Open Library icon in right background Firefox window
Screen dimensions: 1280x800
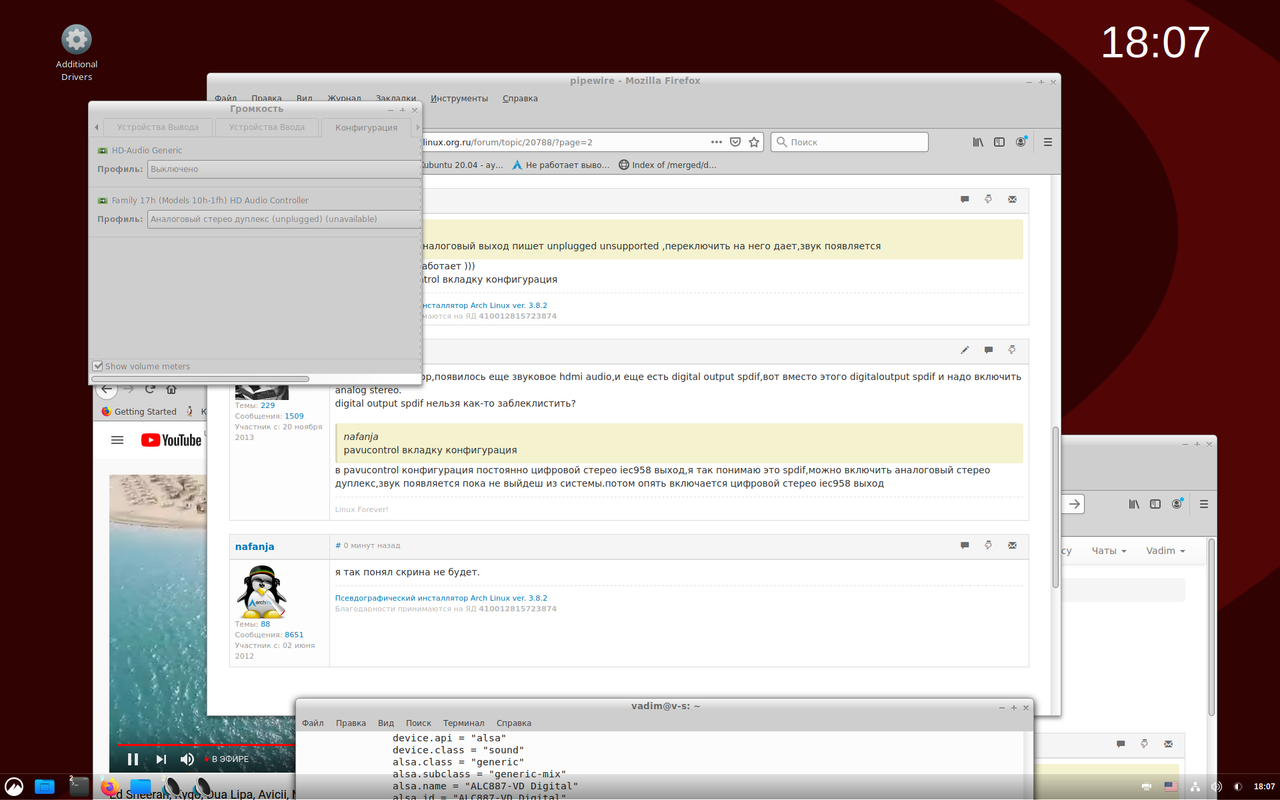[x=1135, y=504]
